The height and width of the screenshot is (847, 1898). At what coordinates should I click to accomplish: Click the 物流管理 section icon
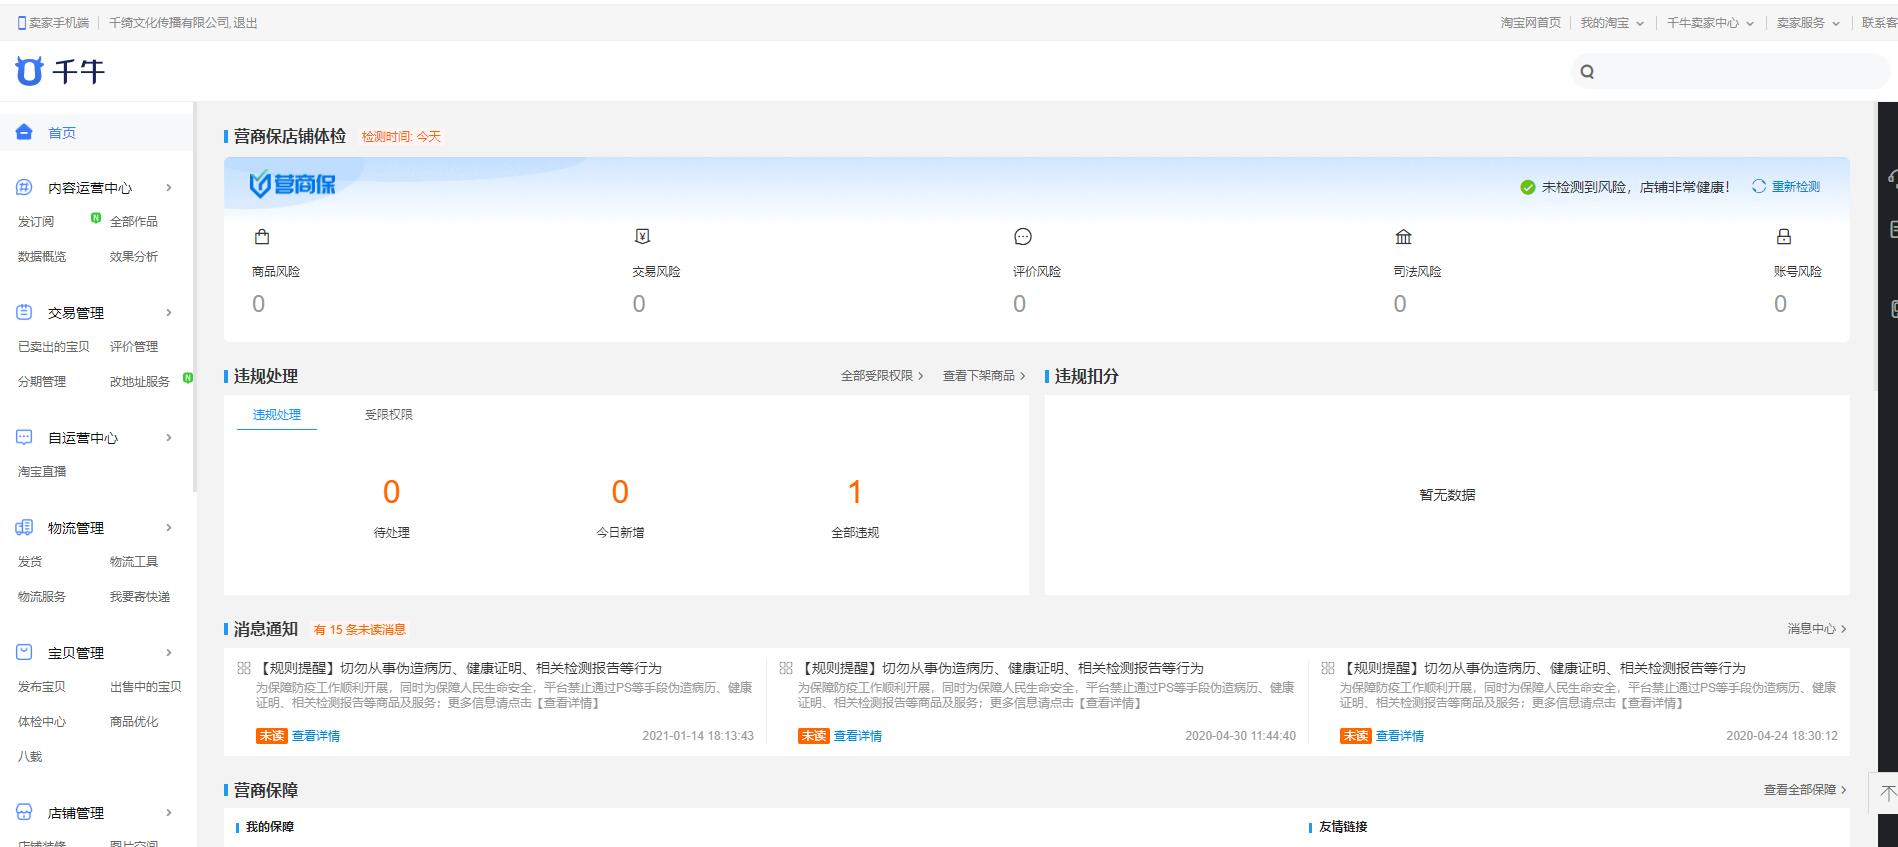[24, 527]
